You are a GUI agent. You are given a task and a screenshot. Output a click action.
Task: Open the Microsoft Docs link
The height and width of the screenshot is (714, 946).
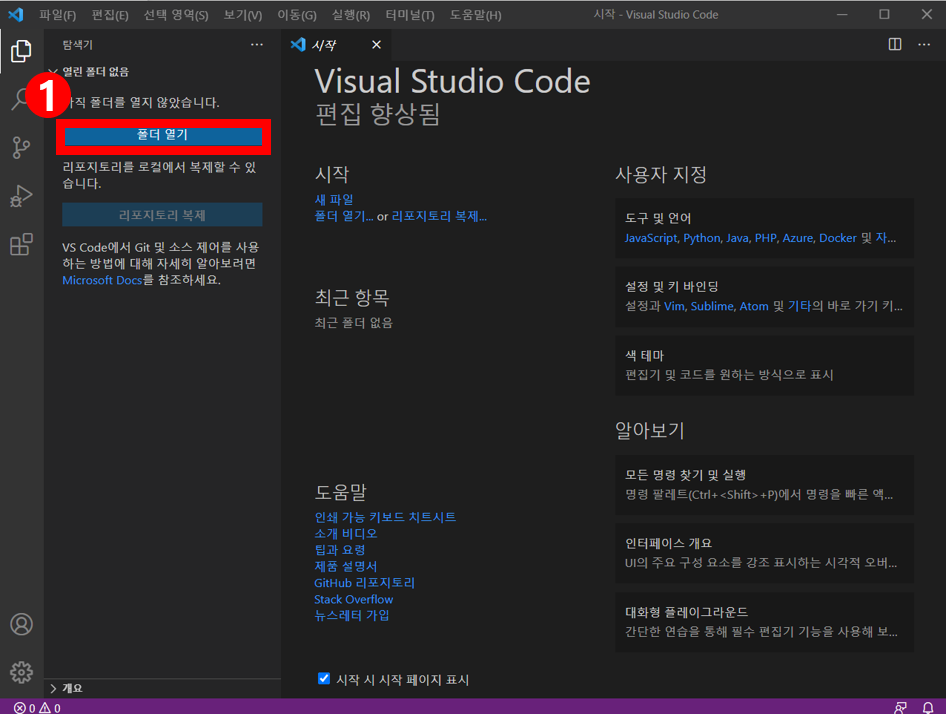click(x=102, y=280)
